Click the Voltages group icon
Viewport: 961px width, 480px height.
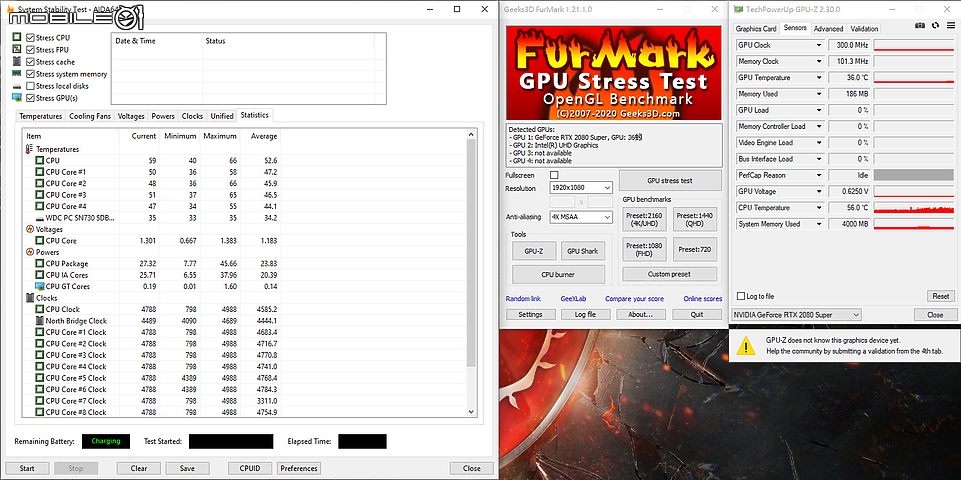click(x=30, y=229)
